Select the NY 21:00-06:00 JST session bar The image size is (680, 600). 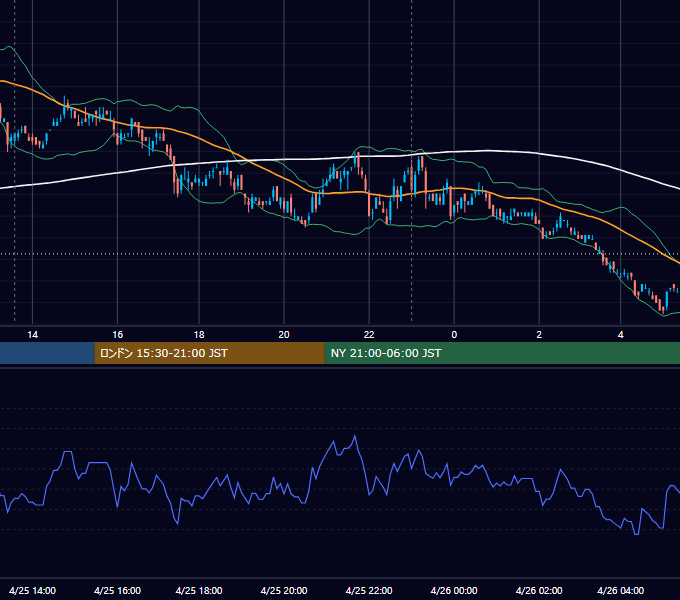(x=502, y=353)
